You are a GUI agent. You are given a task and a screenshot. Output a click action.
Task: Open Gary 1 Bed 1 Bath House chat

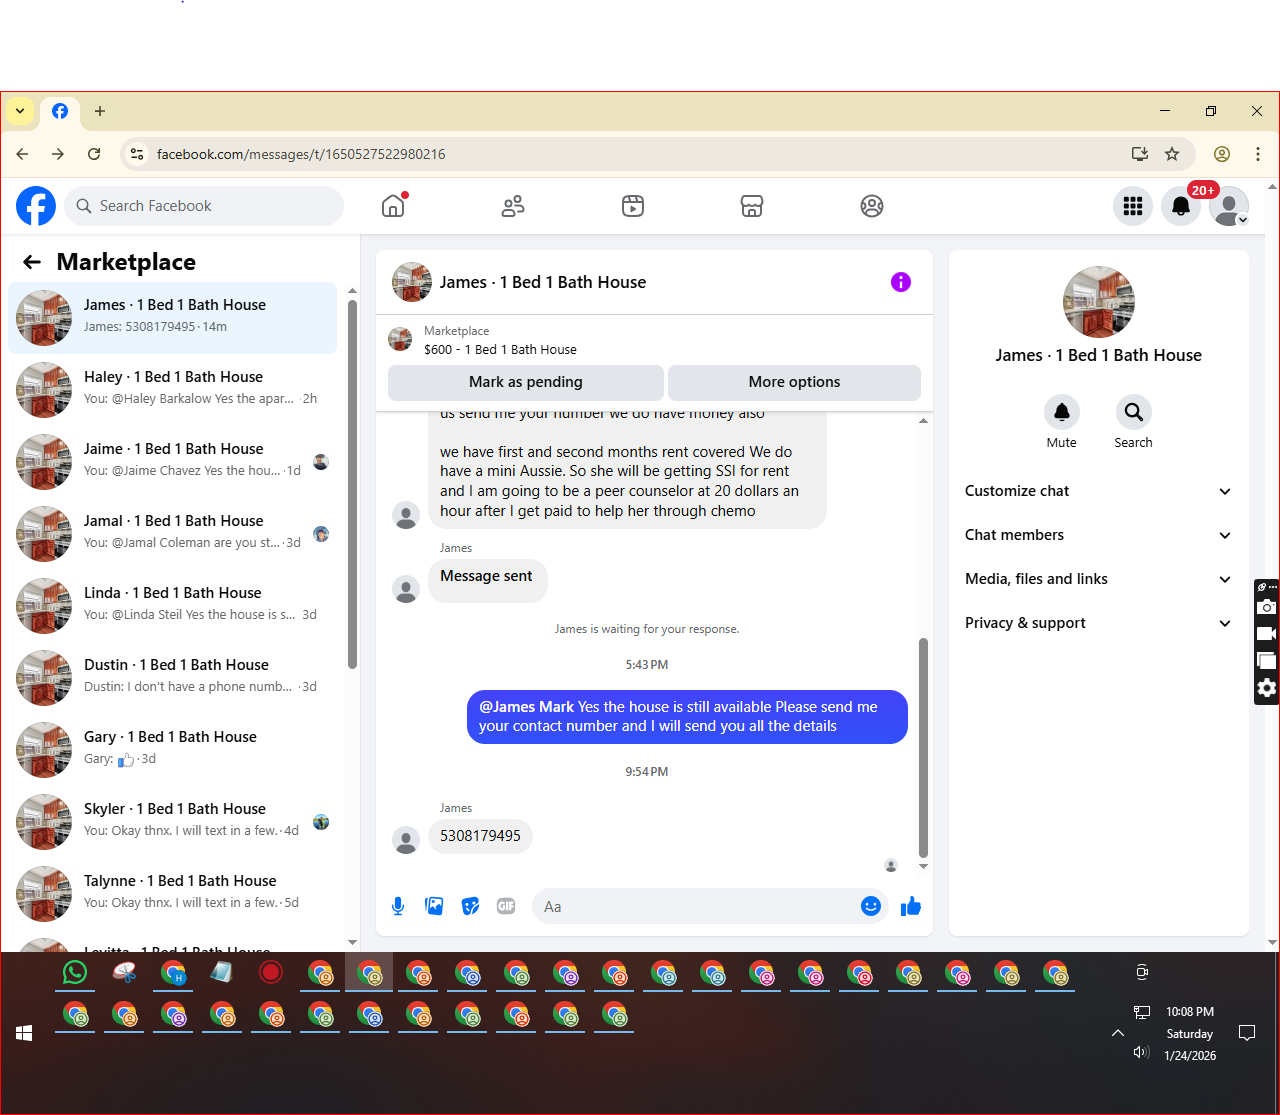click(173, 750)
